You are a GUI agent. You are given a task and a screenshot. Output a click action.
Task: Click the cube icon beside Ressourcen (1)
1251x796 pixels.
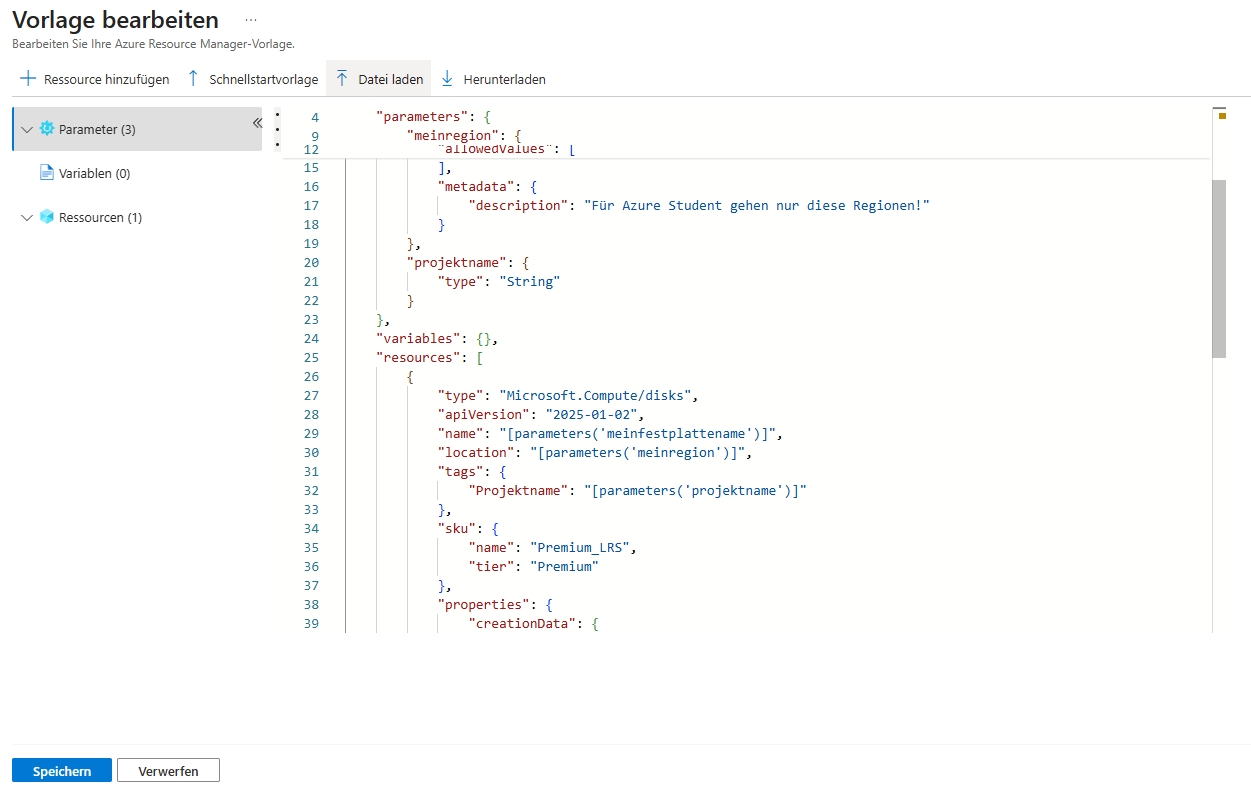pyautogui.click(x=47, y=217)
